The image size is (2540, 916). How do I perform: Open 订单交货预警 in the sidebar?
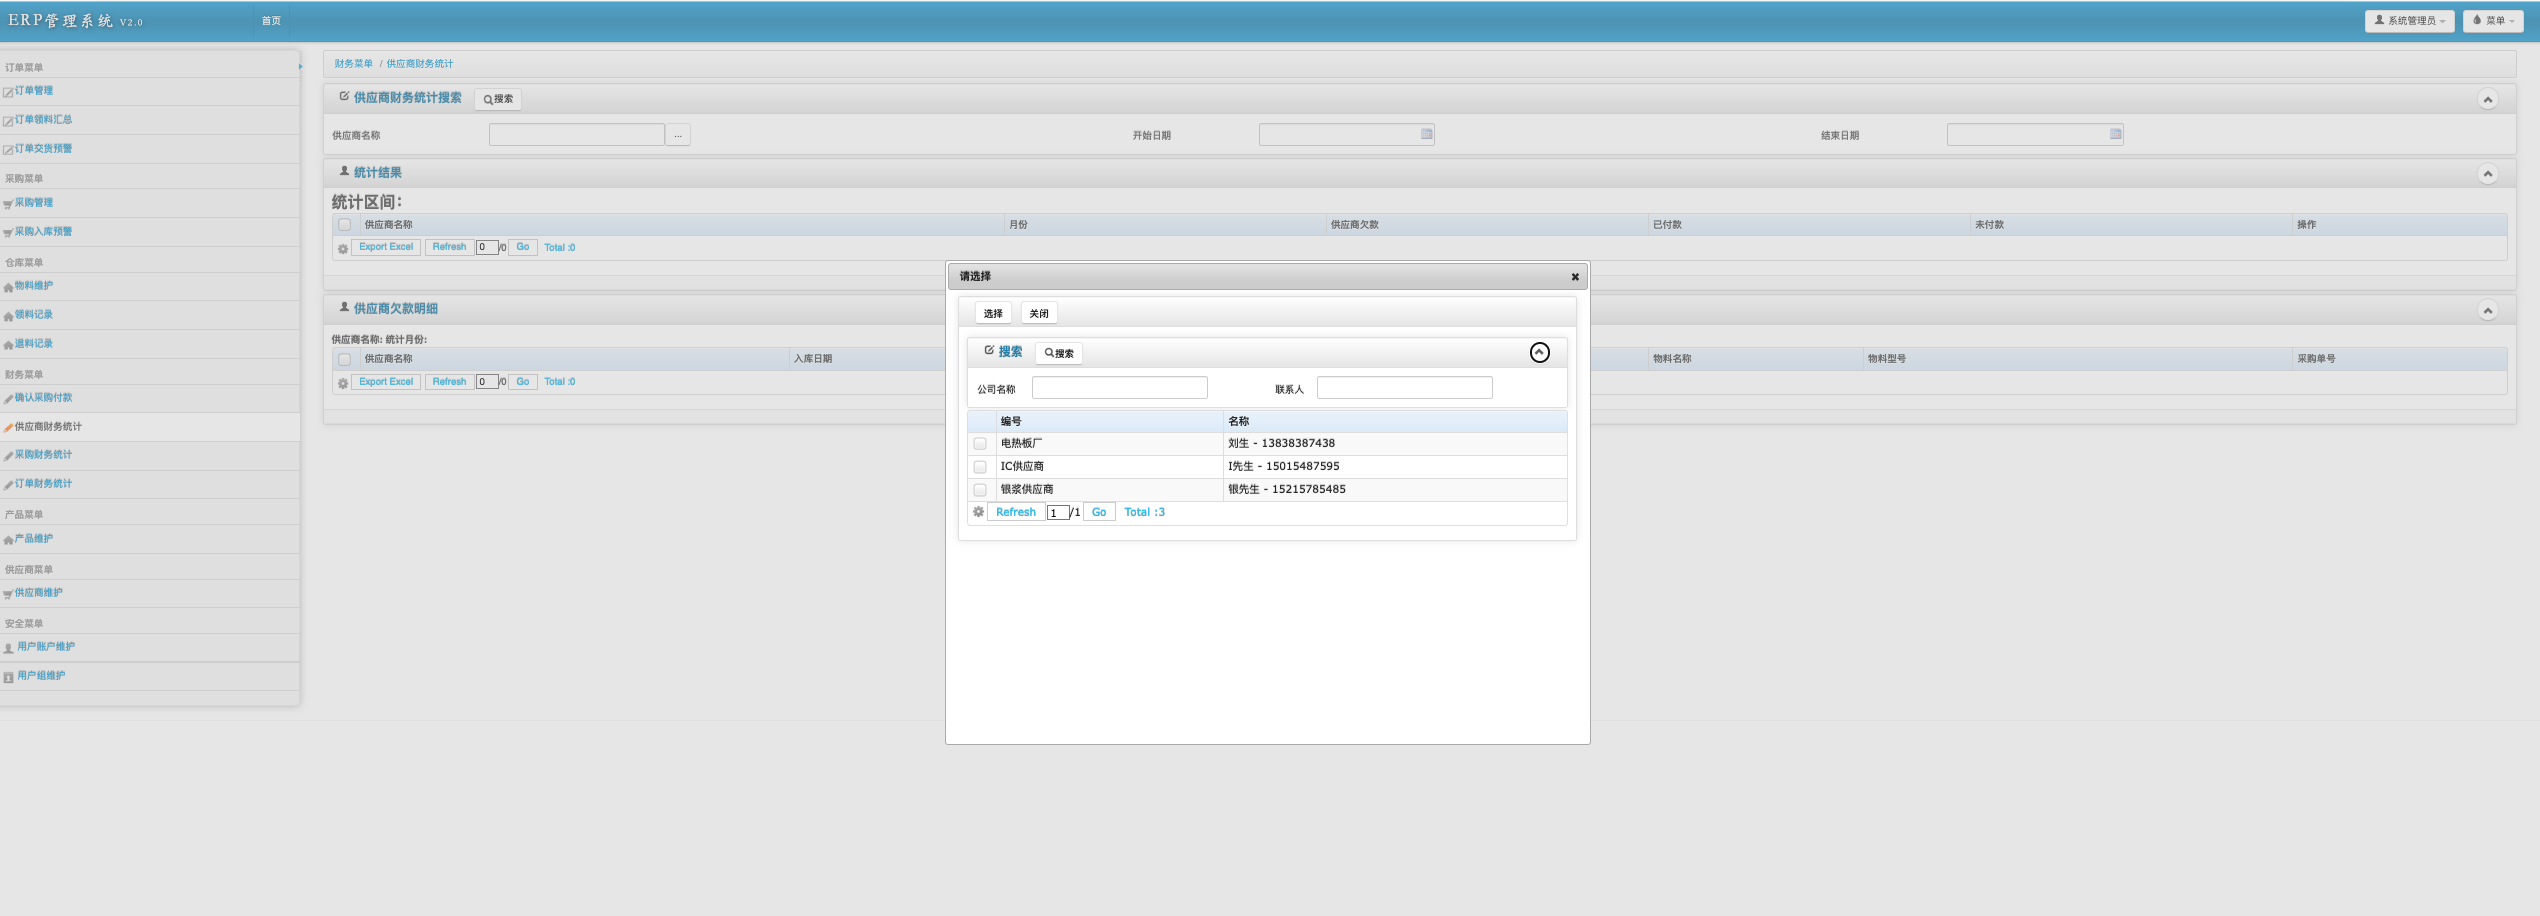[43, 149]
